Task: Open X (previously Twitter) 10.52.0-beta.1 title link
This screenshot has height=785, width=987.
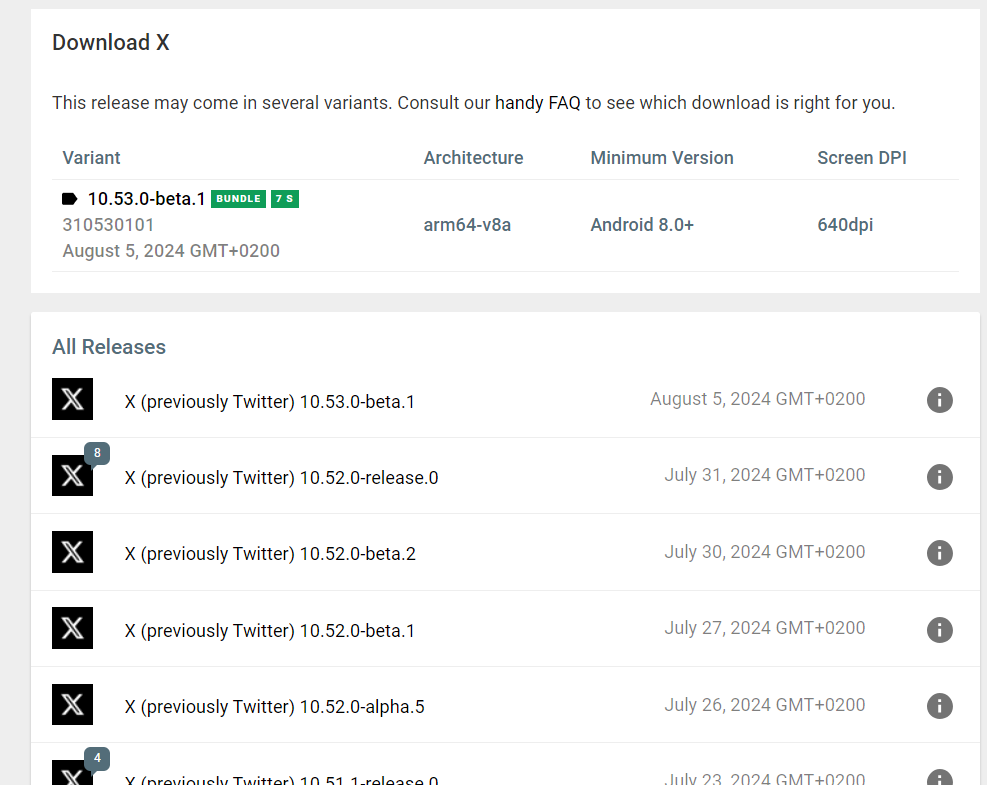Action: [x=269, y=631]
